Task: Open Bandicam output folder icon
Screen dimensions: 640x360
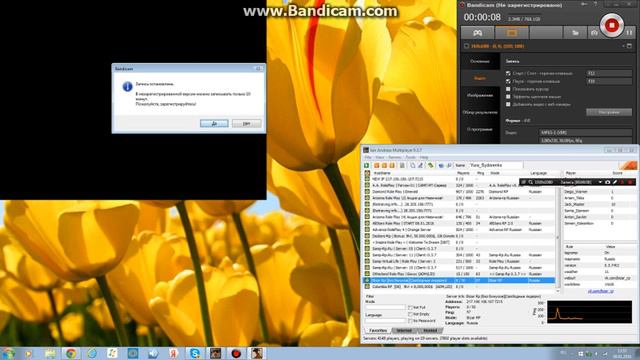Action: click(x=575, y=33)
